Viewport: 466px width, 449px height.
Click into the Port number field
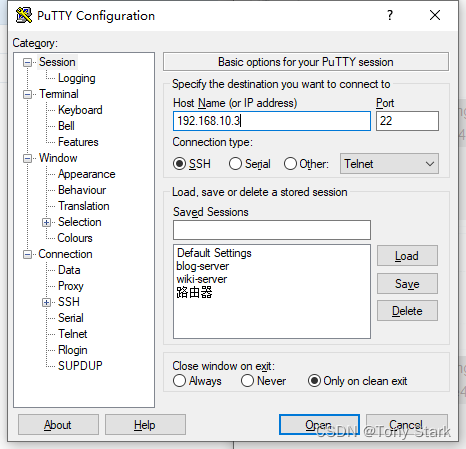[x=407, y=121]
